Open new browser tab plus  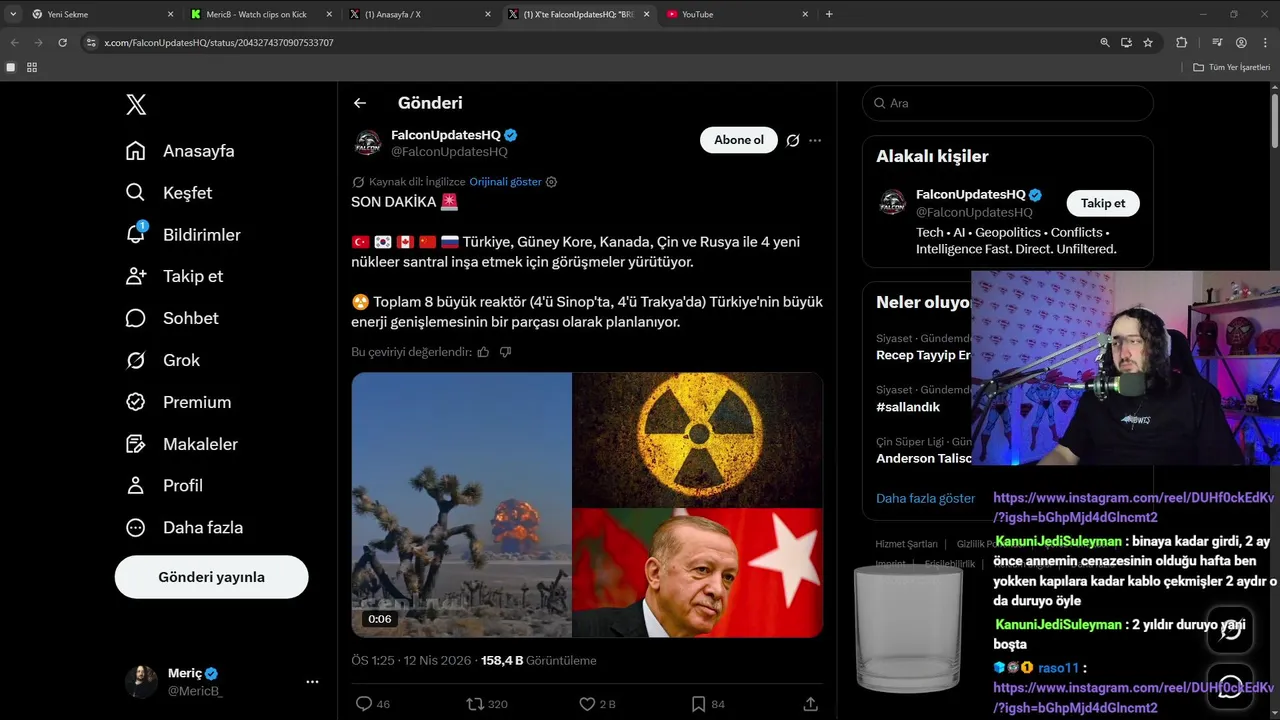point(829,14)
